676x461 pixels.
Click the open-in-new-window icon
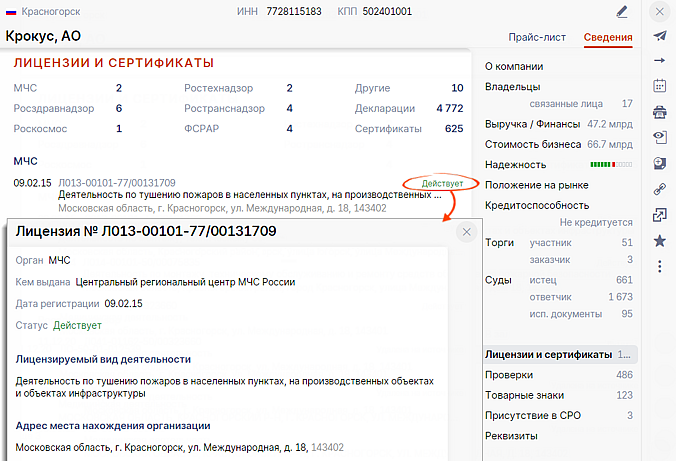pyautogui.click(x=659, y=214)
